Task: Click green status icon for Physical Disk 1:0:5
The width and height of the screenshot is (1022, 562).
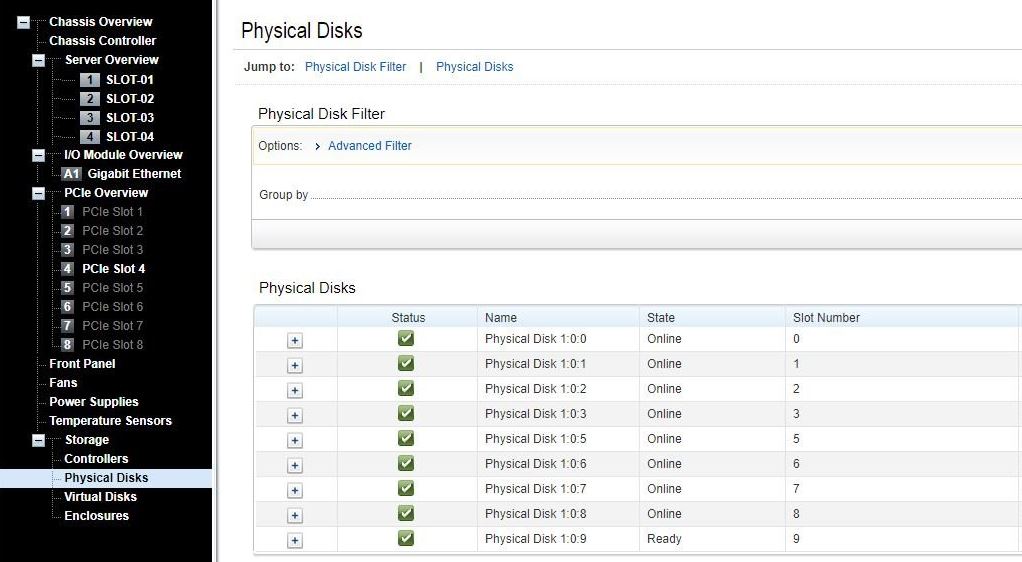Action: pyautogui.click(x=406, y=439)
